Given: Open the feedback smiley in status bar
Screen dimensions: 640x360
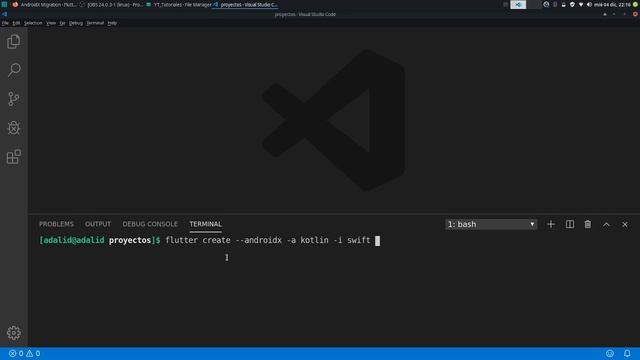Looking at the screenshot, I should coord(610,353).
